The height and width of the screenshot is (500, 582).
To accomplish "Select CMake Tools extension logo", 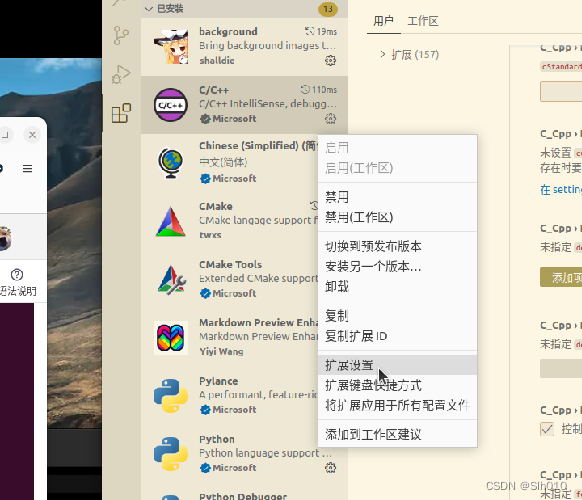I will click(x=171, y=280).
